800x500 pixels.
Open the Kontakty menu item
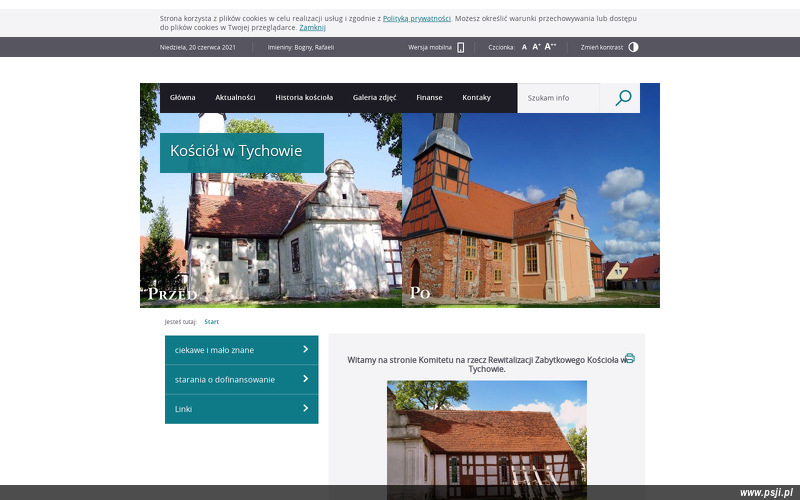coord(476,98)
